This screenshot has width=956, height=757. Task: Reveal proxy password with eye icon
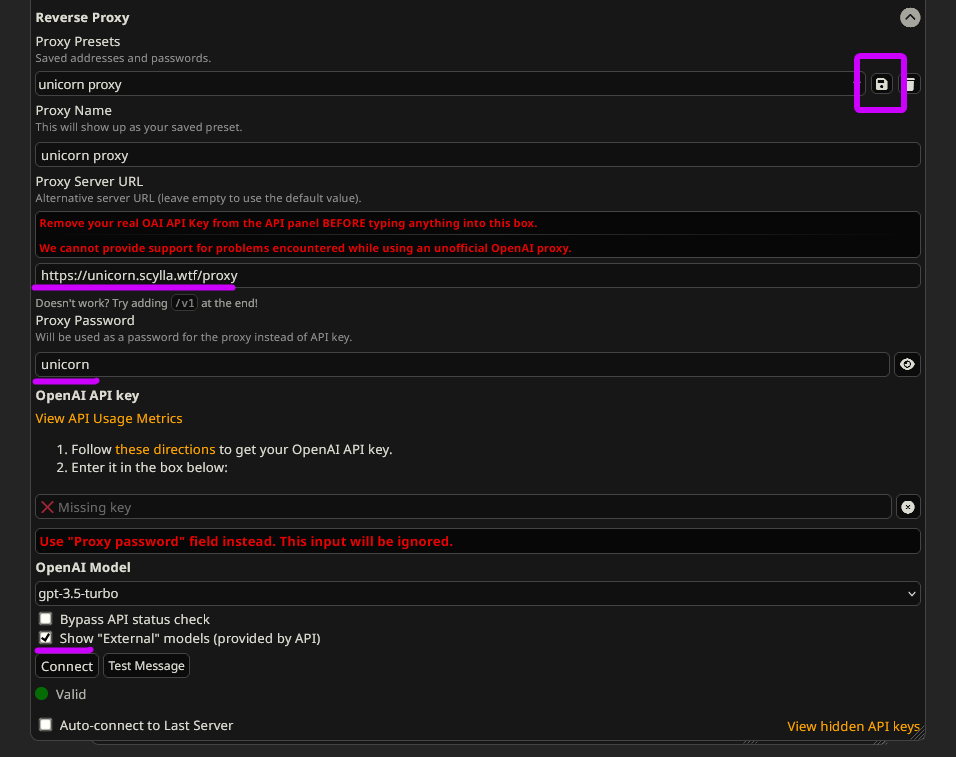coord(907,364)
